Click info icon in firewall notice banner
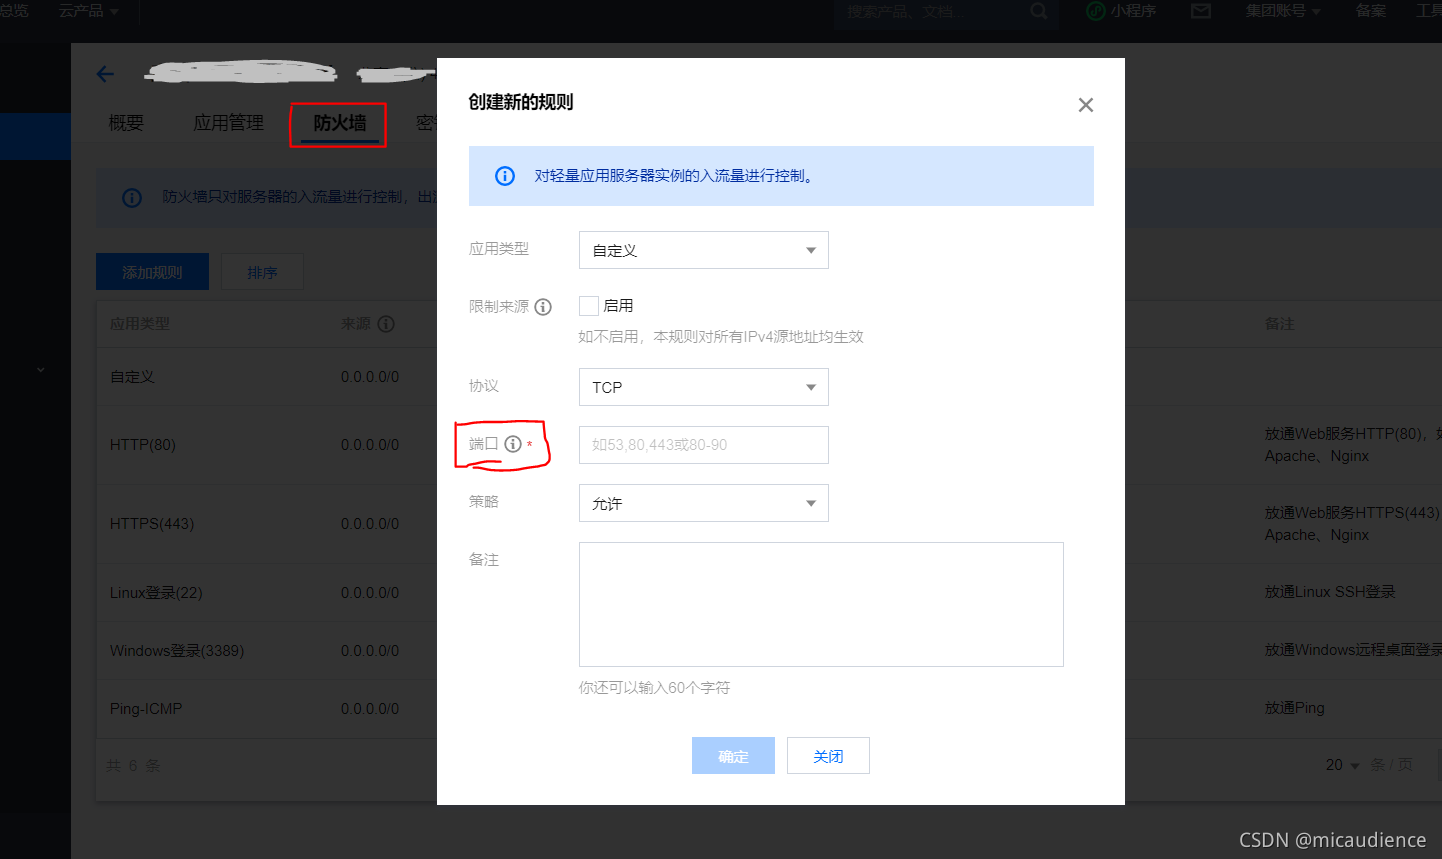The height and width of the screenshot is (859, 1442). coord(132,198)
